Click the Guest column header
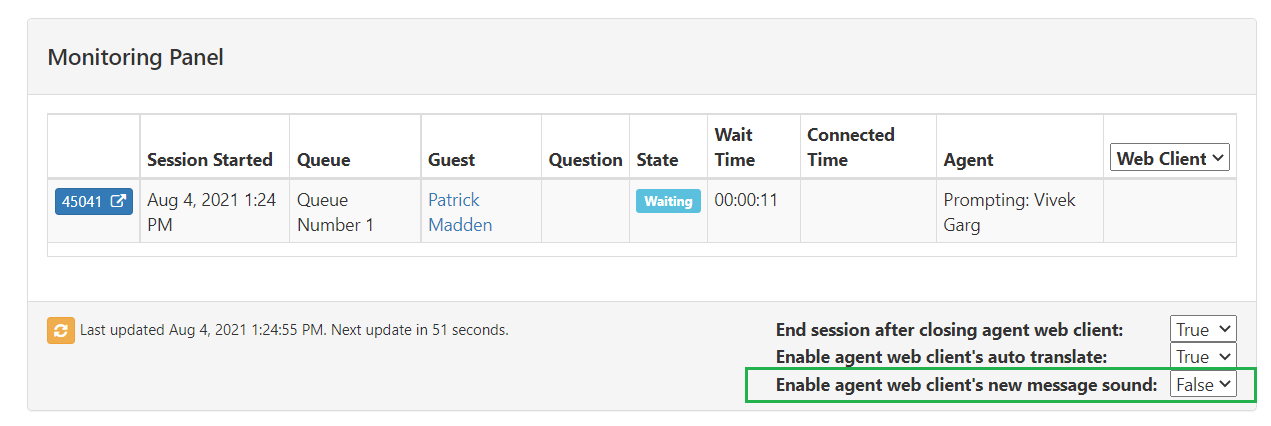This screenshot has width=1271, height=426. (452, 159)
